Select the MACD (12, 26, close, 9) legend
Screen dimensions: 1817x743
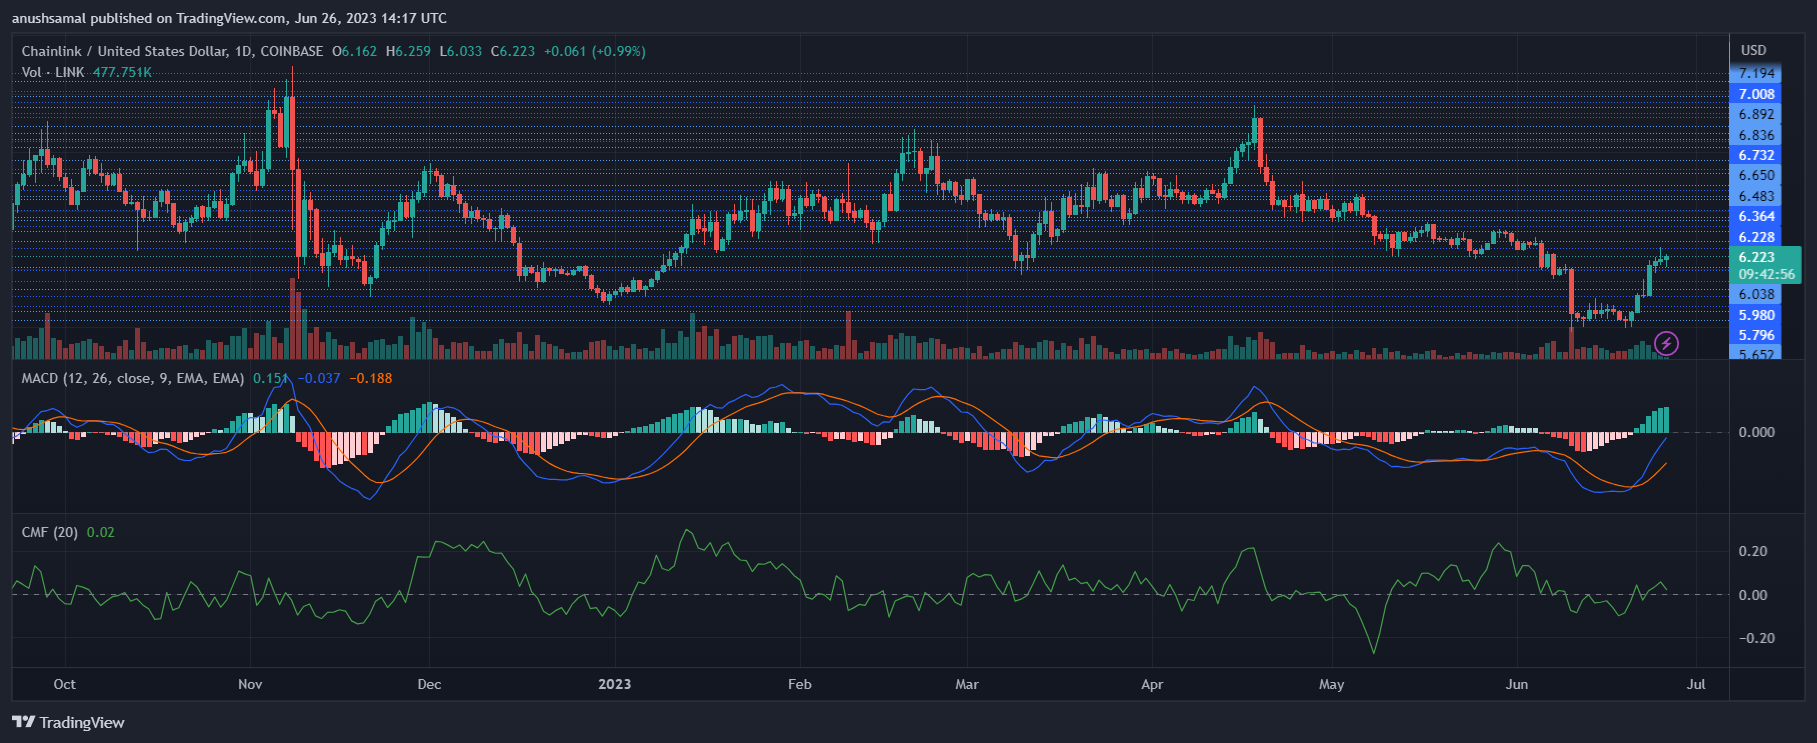[132, 378]
